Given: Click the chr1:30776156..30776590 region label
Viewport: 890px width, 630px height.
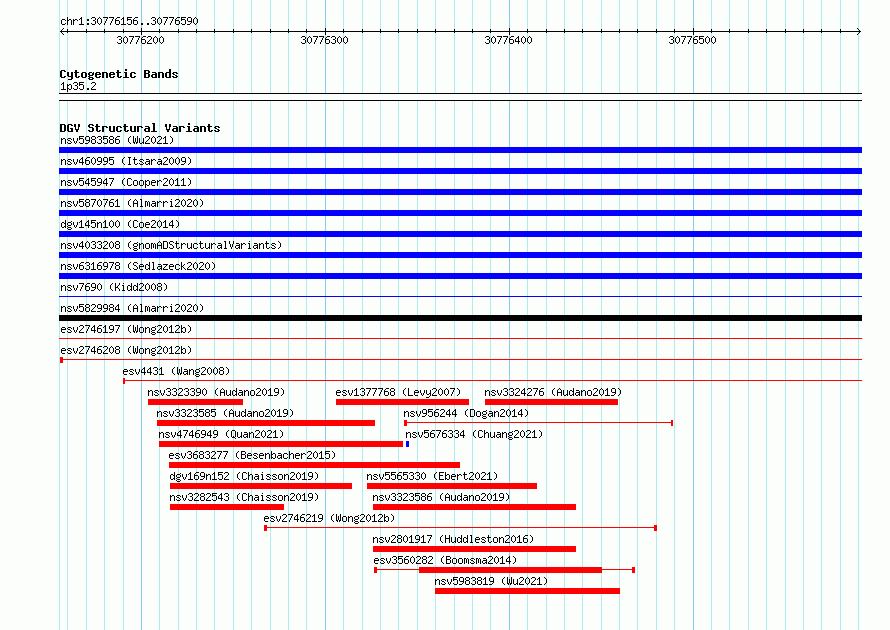Looking at the screenshot, I should [x=129, y=21].
